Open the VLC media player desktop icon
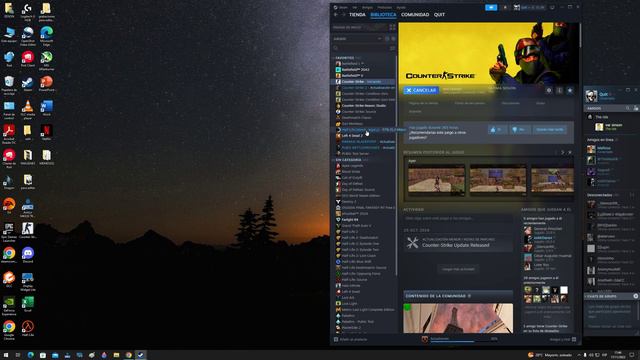 pos(27,109)
